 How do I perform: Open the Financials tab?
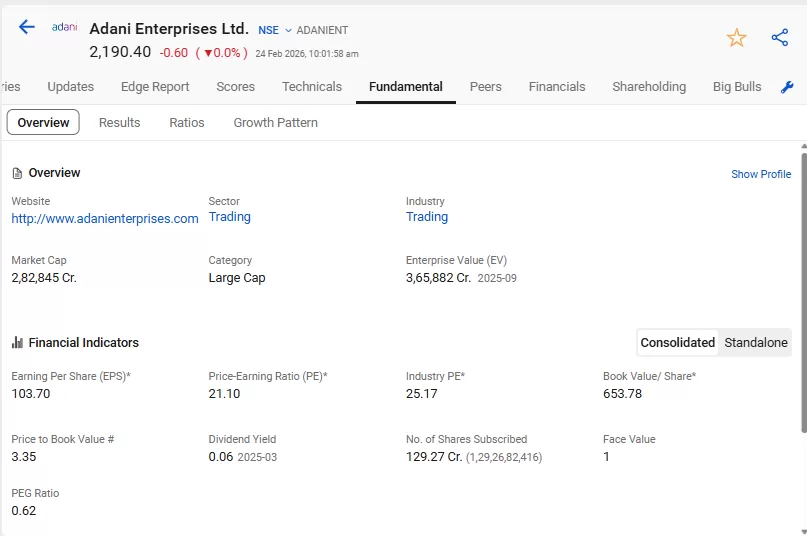click(557, 87)
